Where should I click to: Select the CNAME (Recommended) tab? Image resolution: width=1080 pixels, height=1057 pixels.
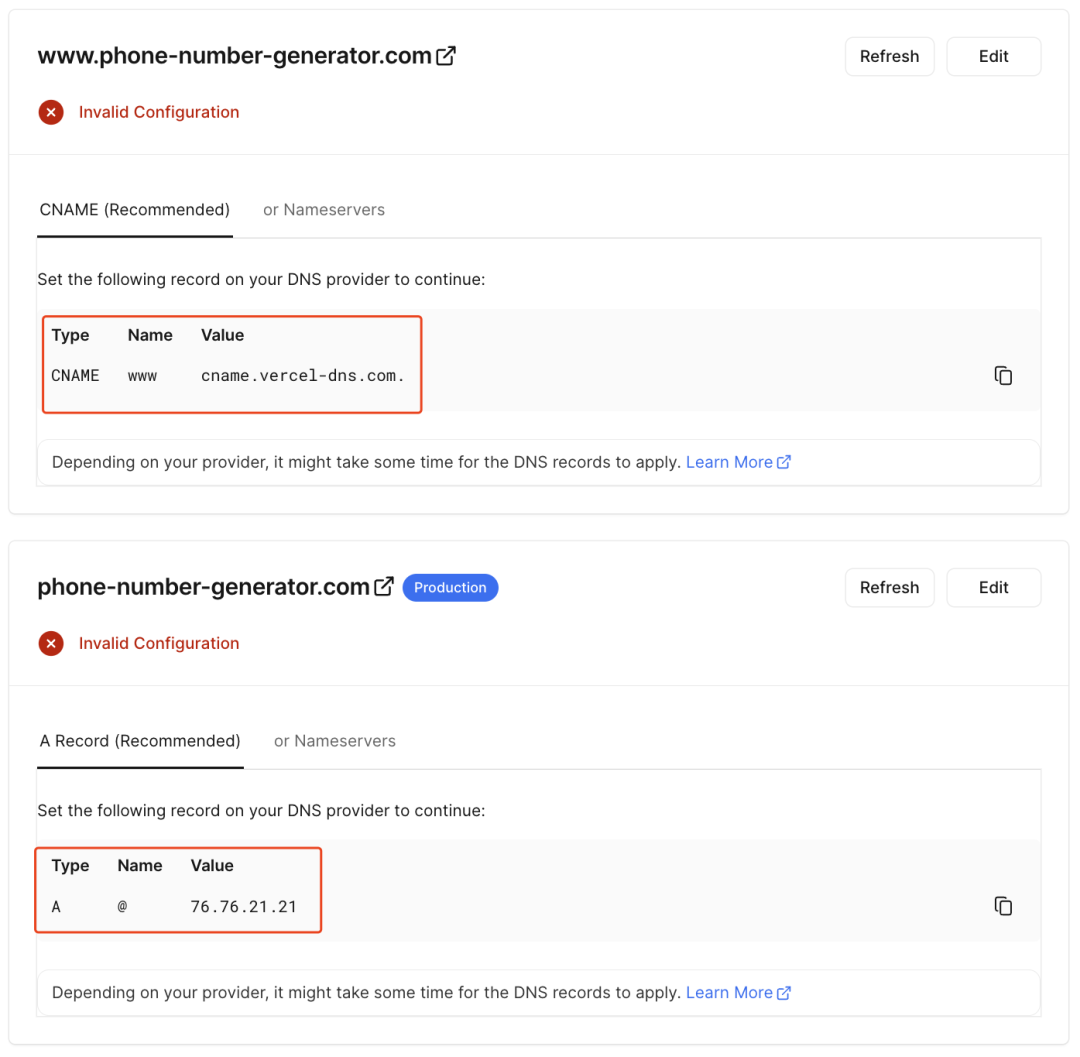click(135, 210)
